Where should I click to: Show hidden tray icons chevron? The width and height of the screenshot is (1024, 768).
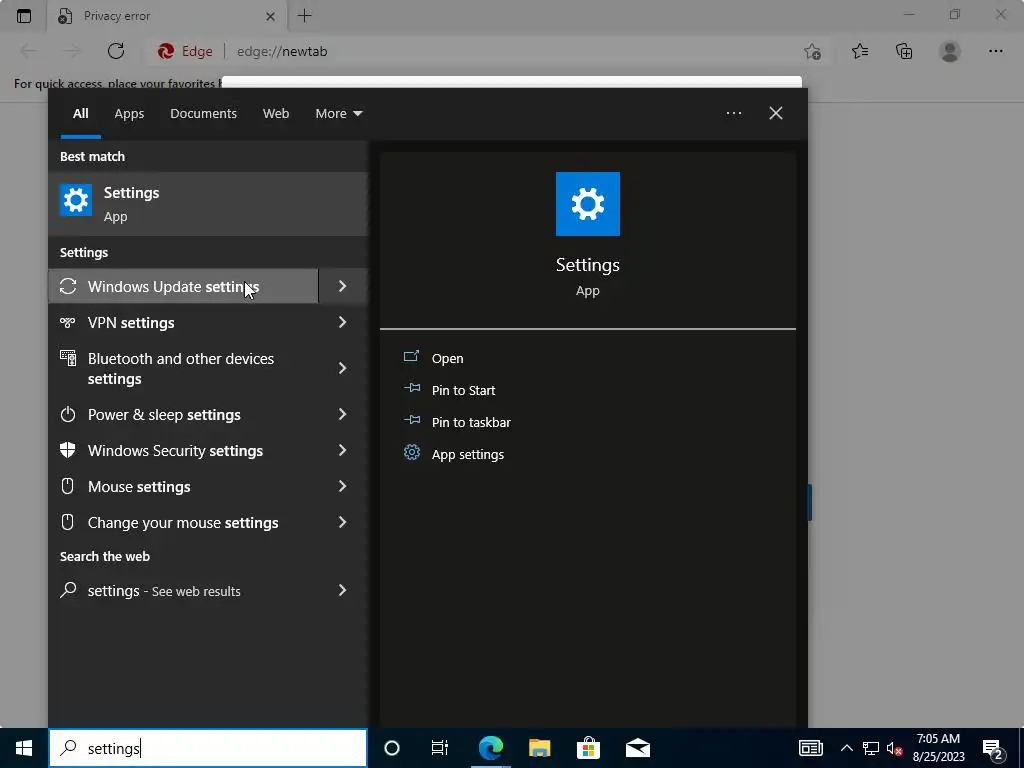coord(846,748)
